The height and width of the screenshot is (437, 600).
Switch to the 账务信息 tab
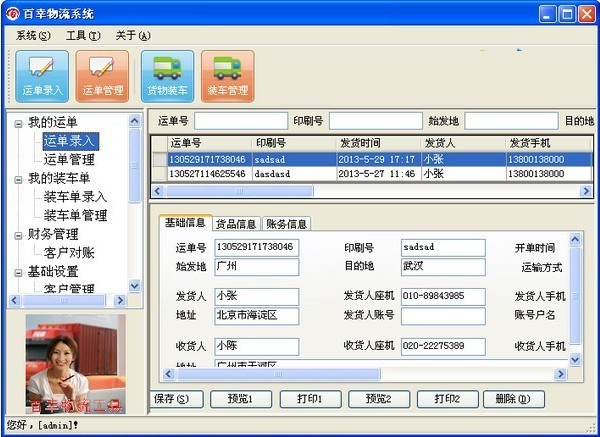[x=287, y=224]
